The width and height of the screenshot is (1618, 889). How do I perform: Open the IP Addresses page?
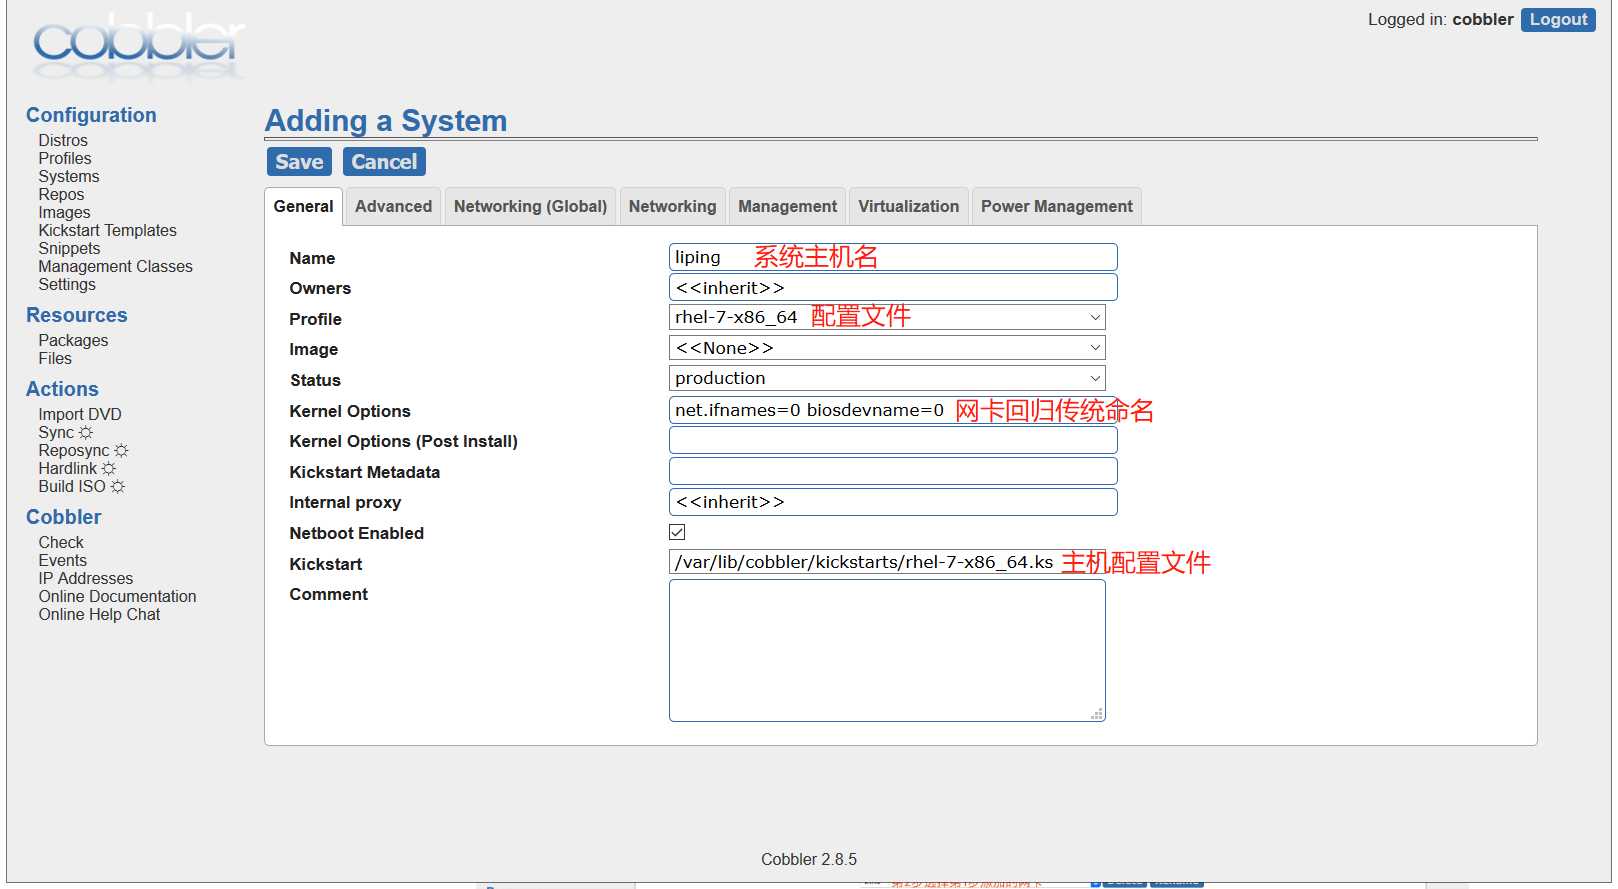85,578
